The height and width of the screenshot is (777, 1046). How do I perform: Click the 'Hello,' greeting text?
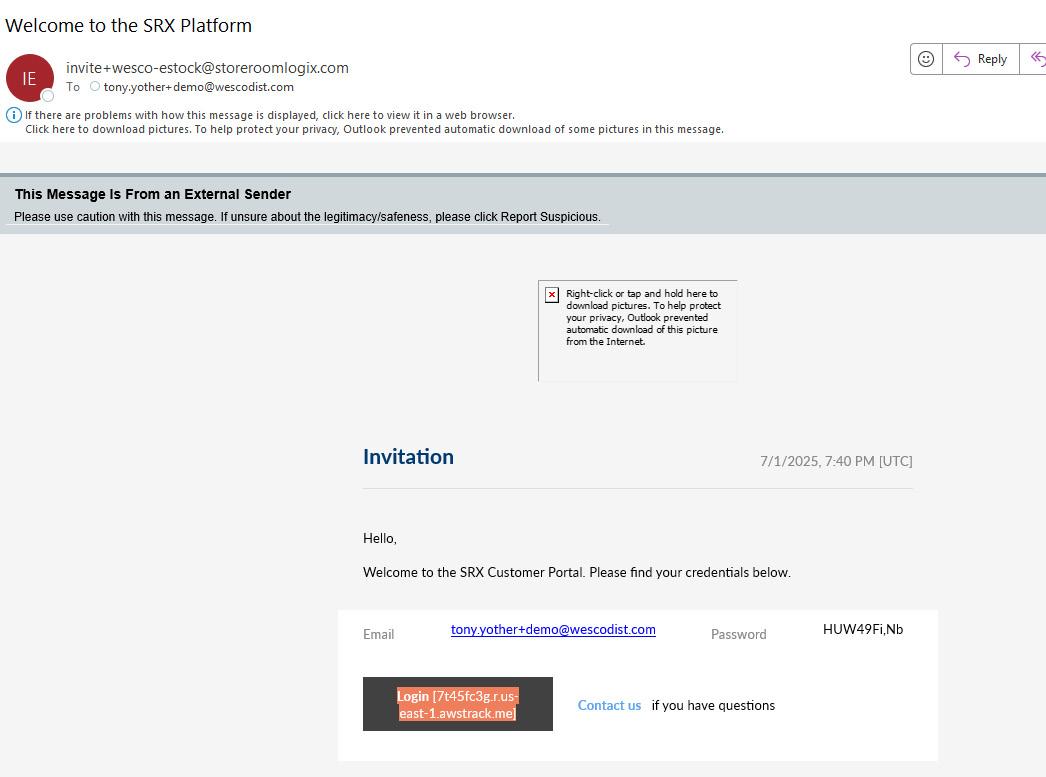[380, 538]
